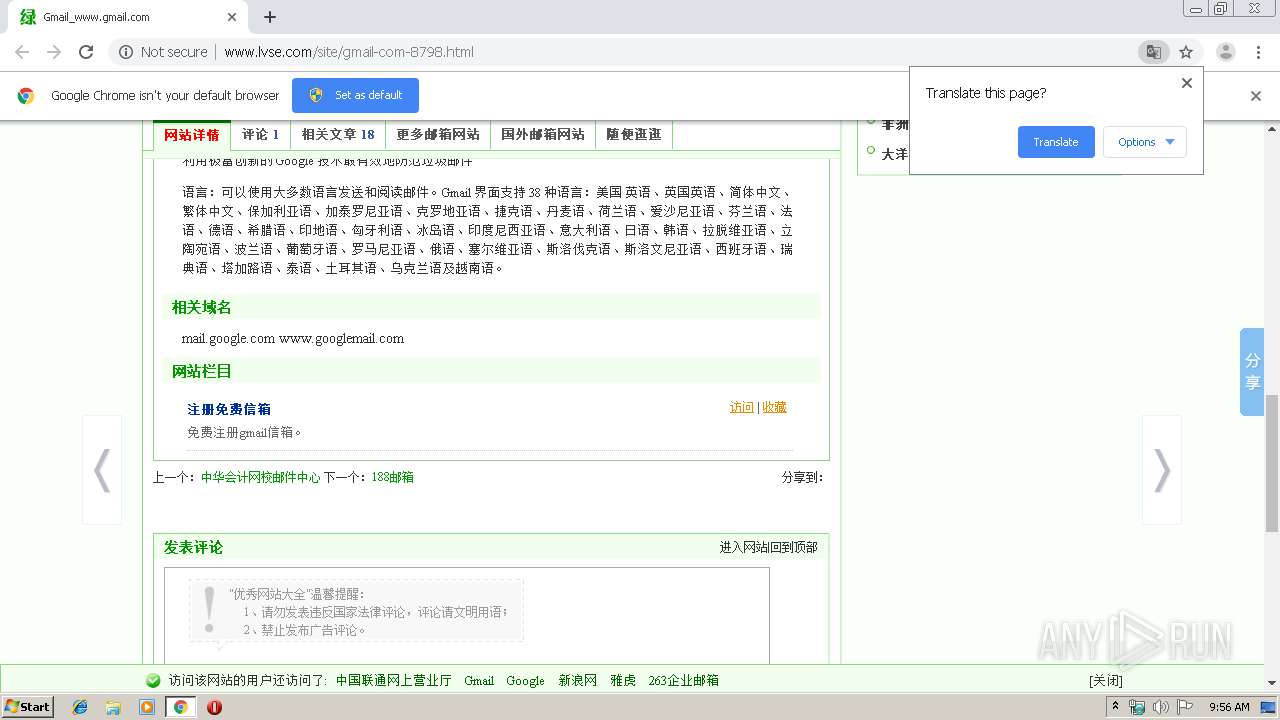Screen dimensions: 1280x720
Task: Open the Google link in footer bar
Action: click(x=525, y=680)
